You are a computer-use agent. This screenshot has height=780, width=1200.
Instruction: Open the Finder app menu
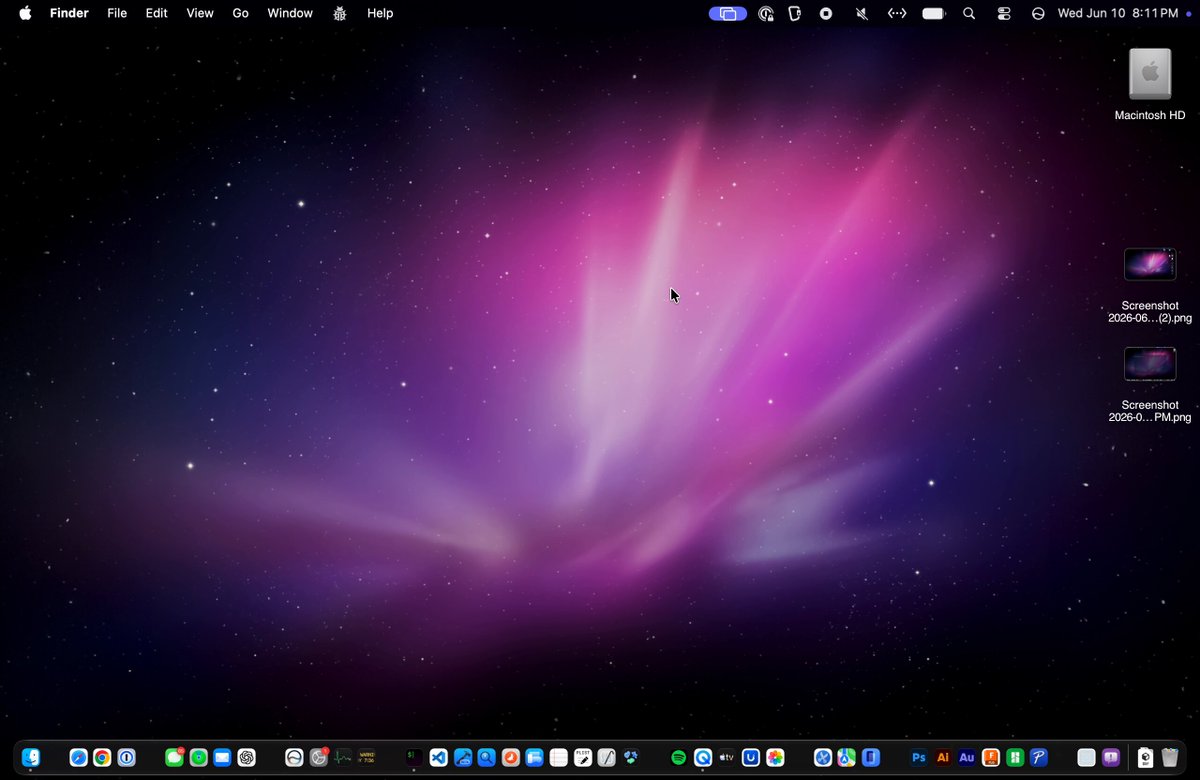(69, 13)
